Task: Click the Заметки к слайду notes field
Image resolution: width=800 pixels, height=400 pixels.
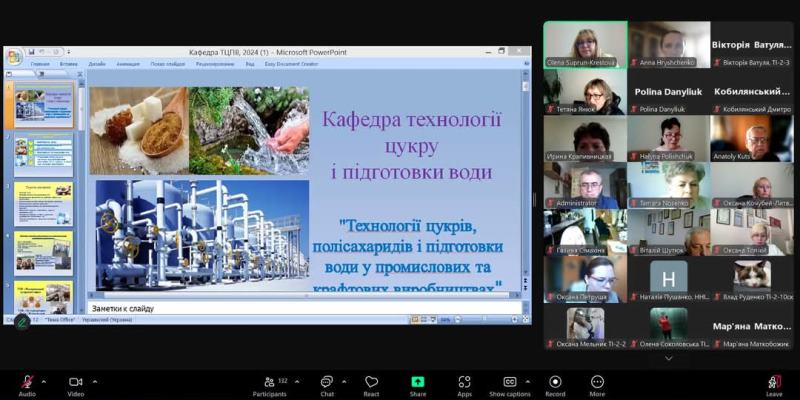Action: (305, 308)
